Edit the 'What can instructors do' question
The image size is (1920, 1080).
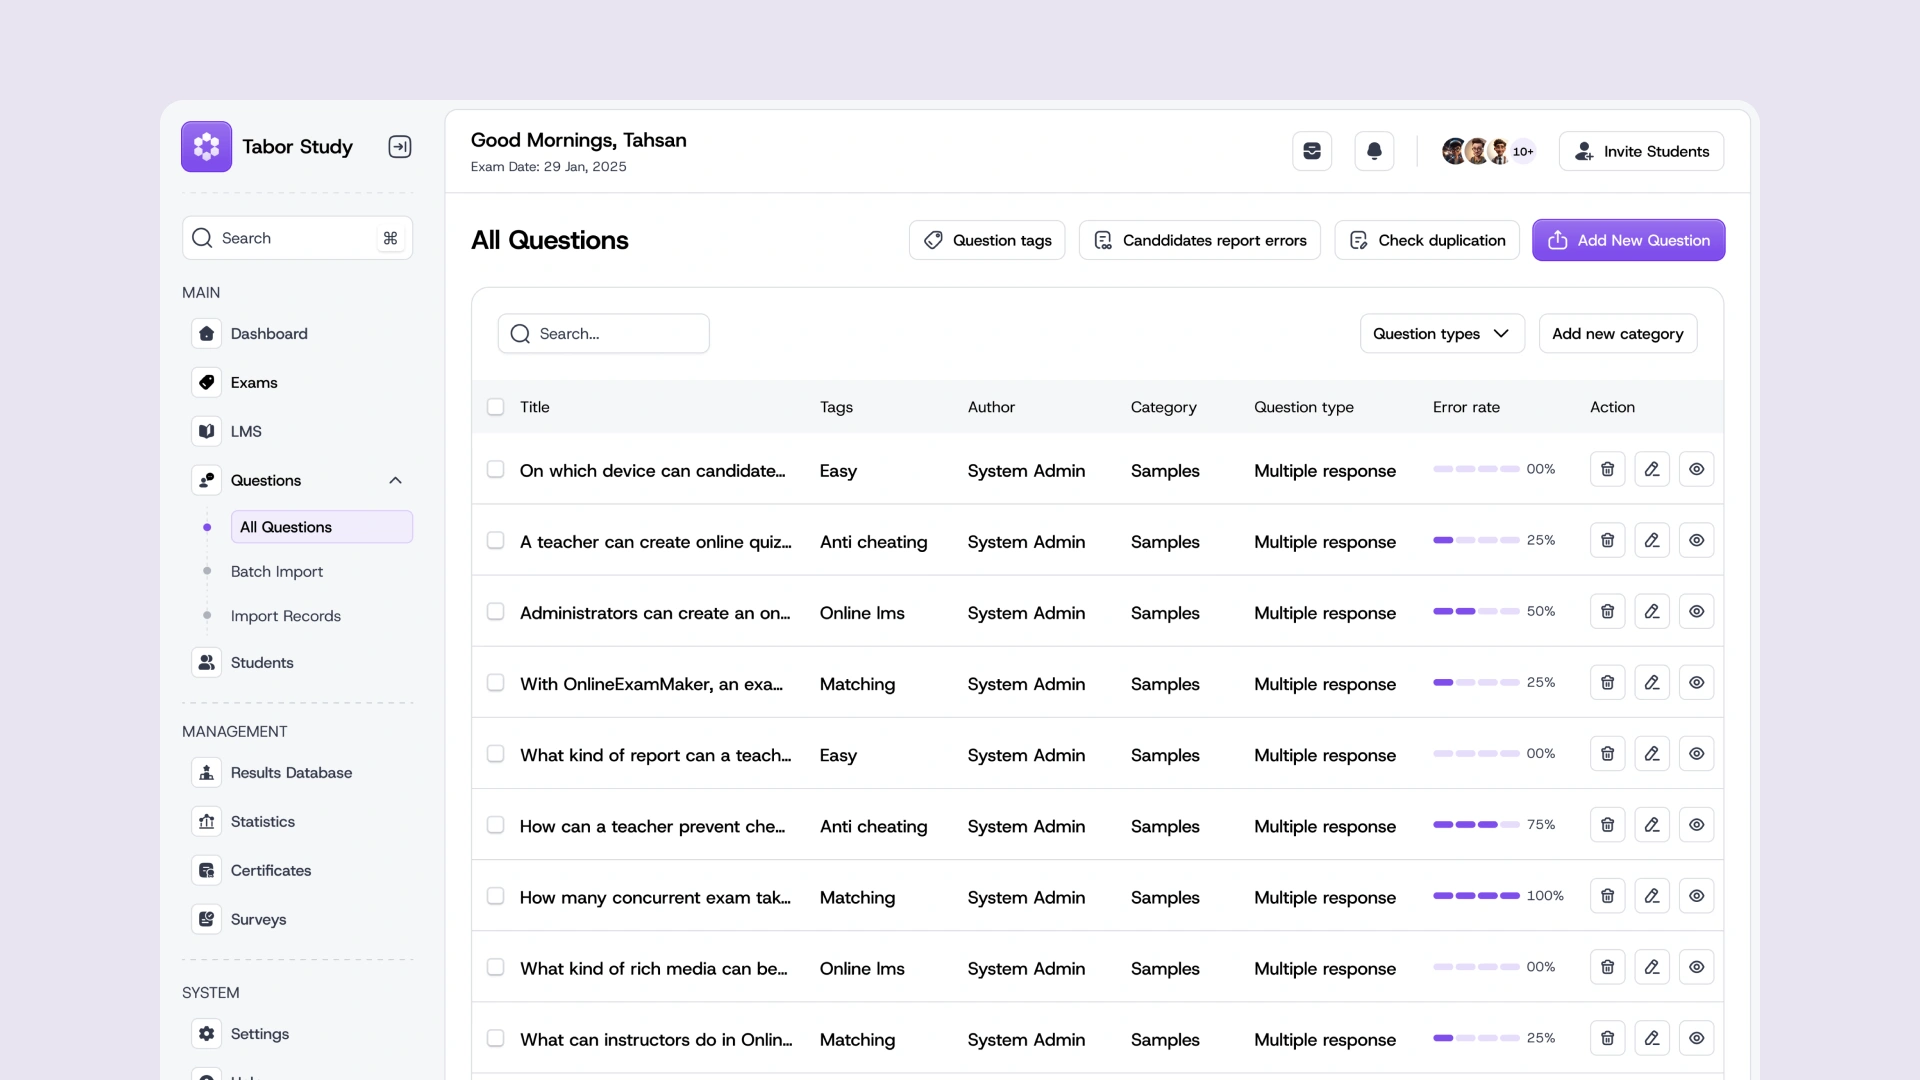coord(1652,1037)
